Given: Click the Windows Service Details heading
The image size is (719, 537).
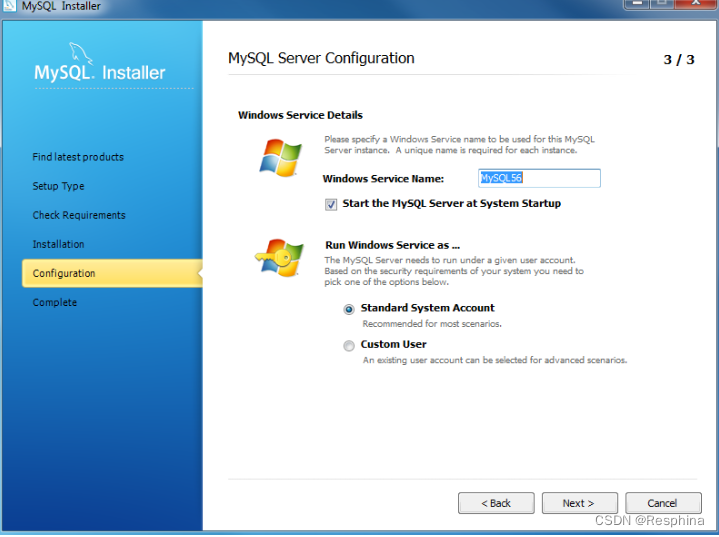Looking at the screenshot, I should 300,115.
